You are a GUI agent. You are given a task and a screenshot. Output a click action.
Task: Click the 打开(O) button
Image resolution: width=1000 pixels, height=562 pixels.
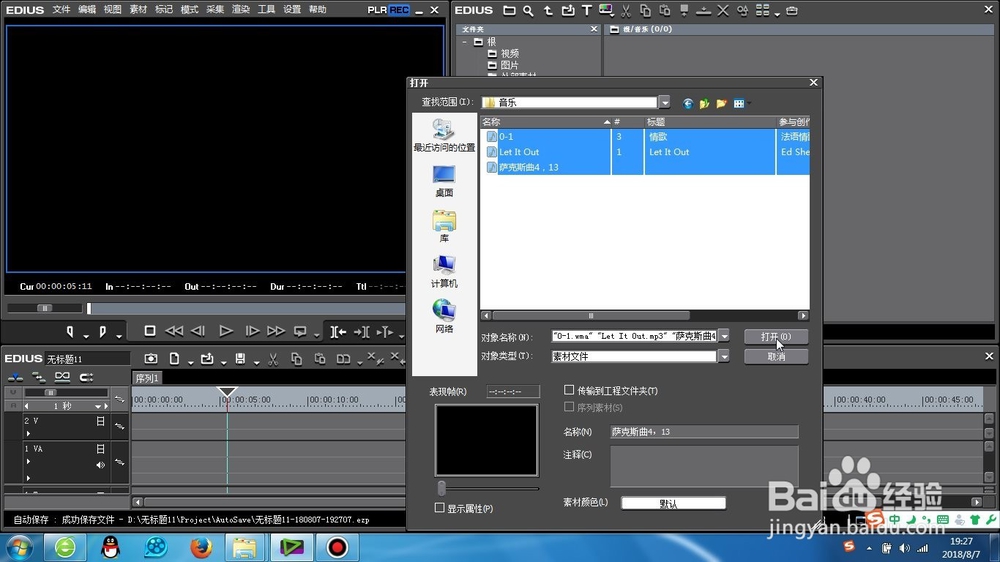pyautogui.click(x=776, y=336)
